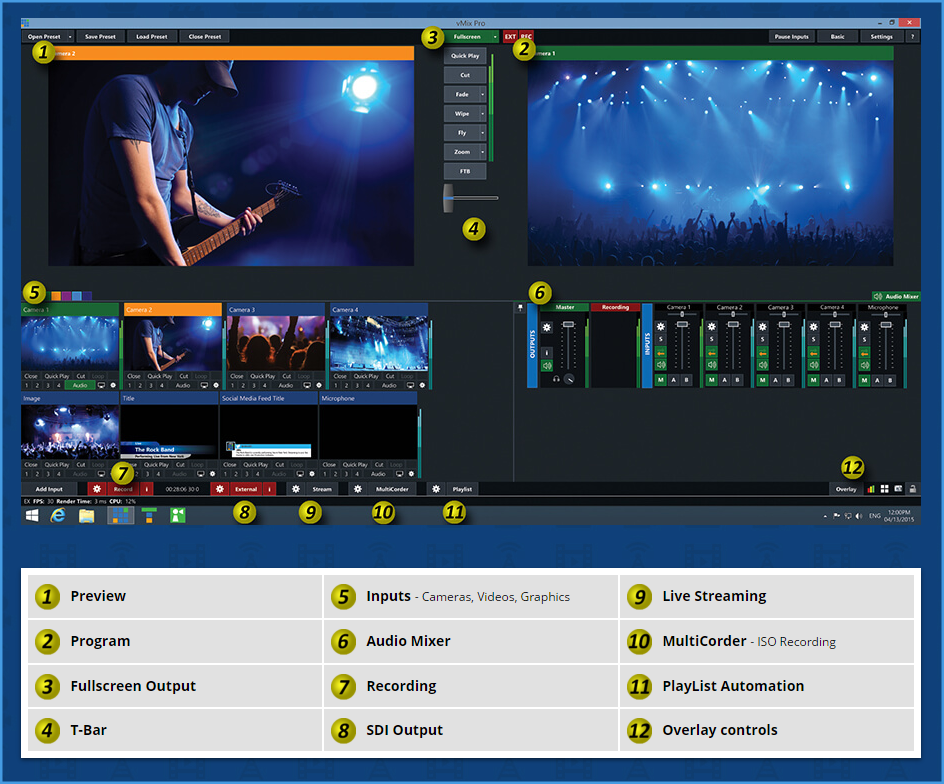Click the Master headphones icon

point(556,379)
